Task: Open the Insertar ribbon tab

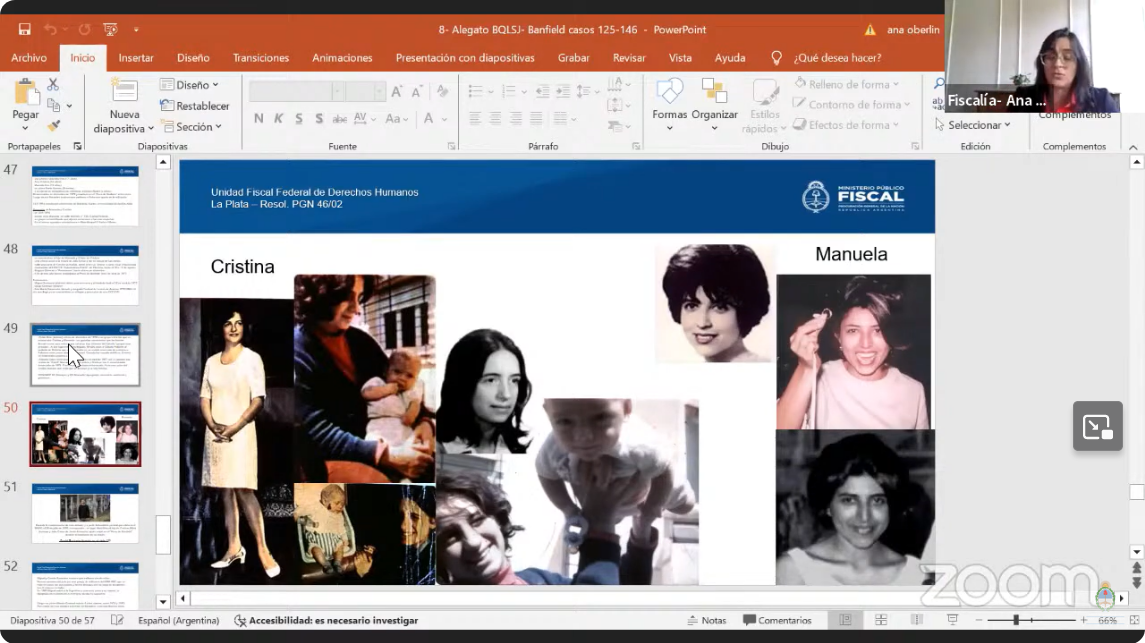Action: pos(136,58)
